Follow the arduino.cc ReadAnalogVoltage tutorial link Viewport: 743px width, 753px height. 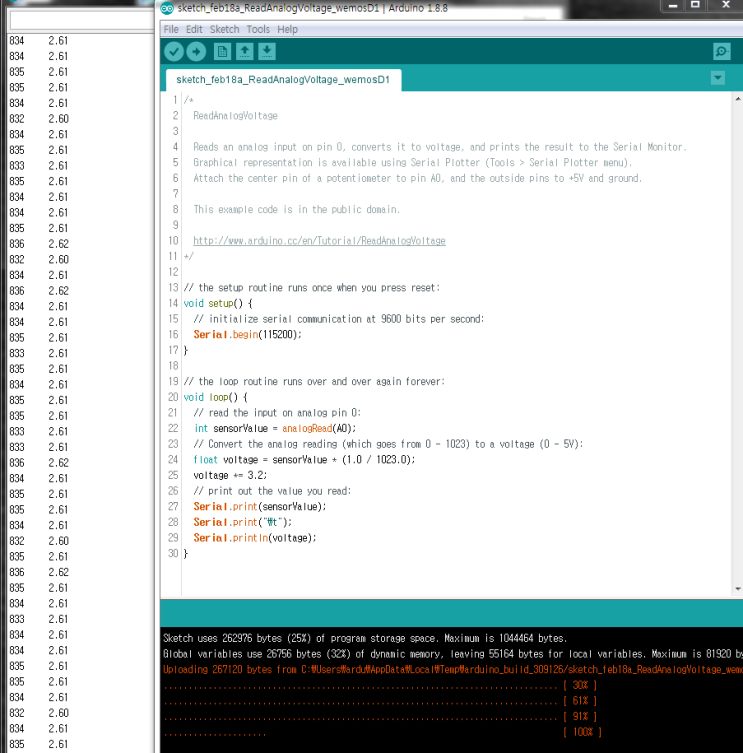click(x=319, y=241)
